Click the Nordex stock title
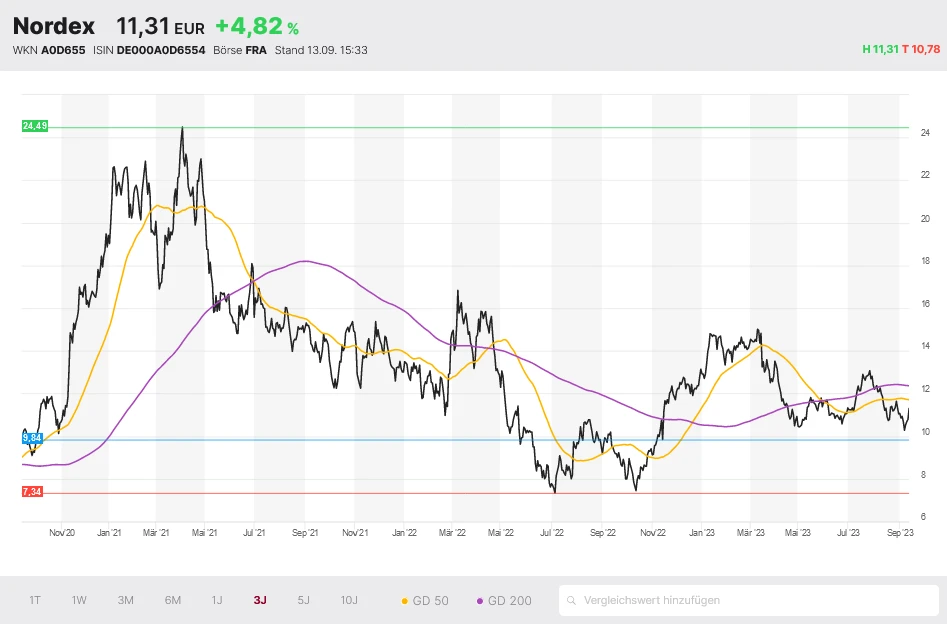The height and width of the screenshot is (628, 947). [54, 26]
